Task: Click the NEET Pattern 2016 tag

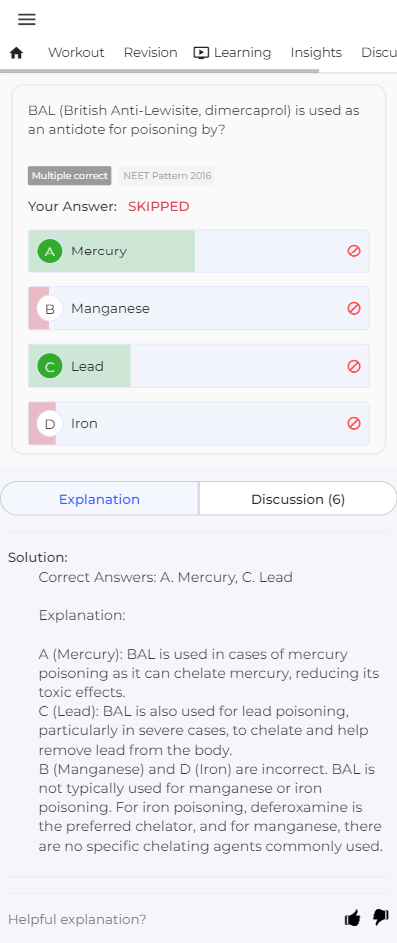Action: [x=167, y=176]
